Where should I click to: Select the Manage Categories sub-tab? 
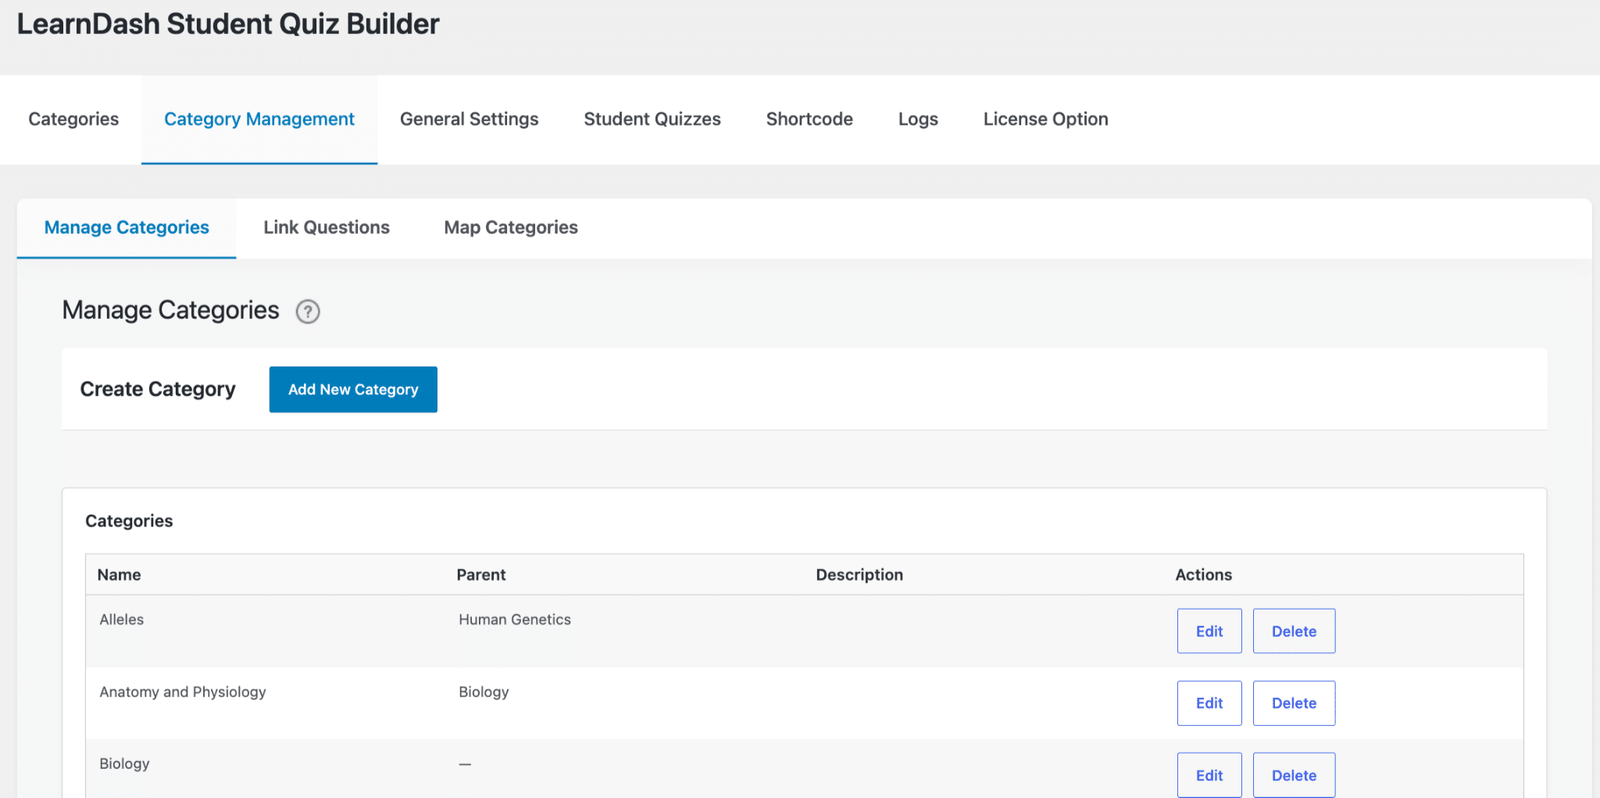pyautogui.click(x=126, y=228)
